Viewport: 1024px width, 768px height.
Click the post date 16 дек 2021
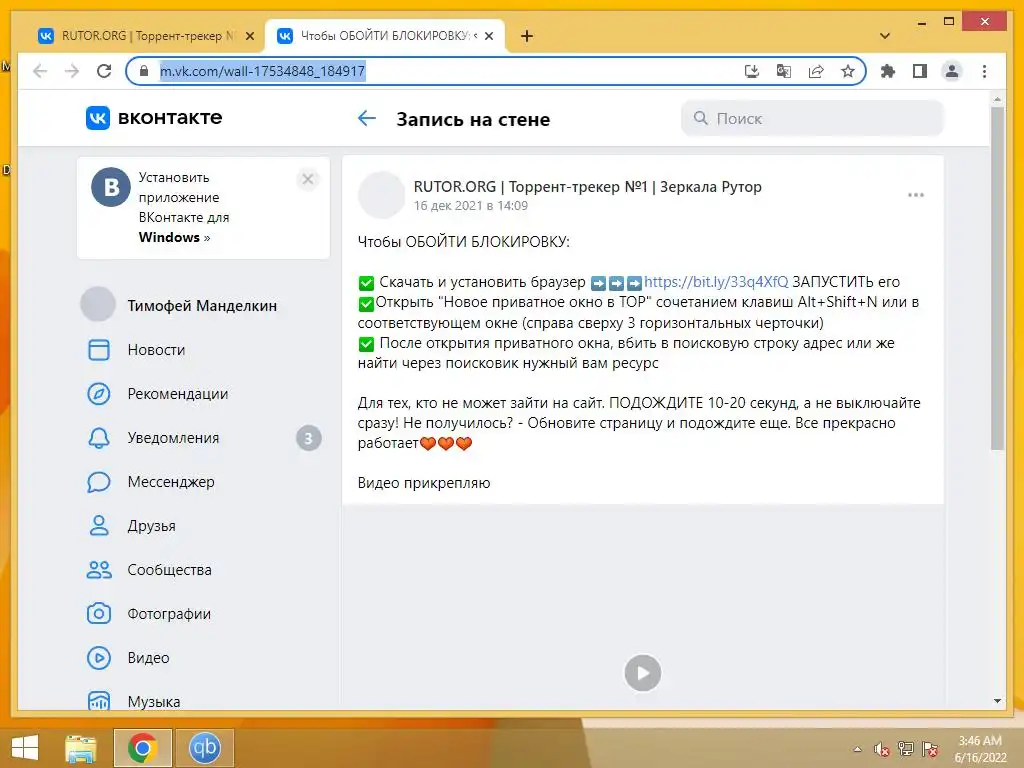pyautogui.click(x=470, y=206)
